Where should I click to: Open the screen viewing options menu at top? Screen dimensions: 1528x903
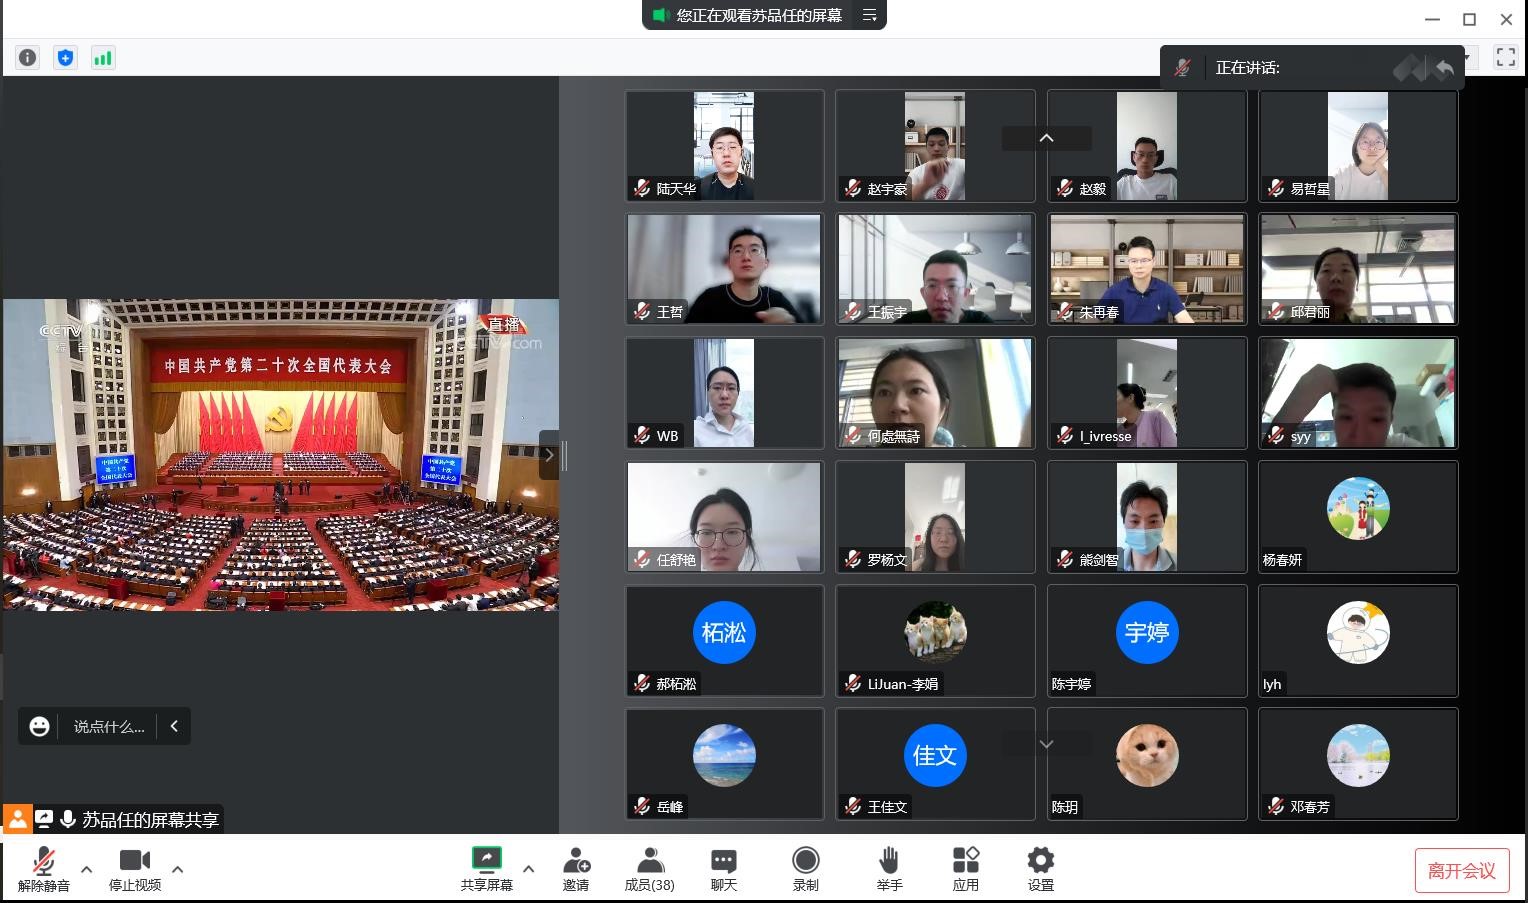pyautogui.click(x=870, y=15)
